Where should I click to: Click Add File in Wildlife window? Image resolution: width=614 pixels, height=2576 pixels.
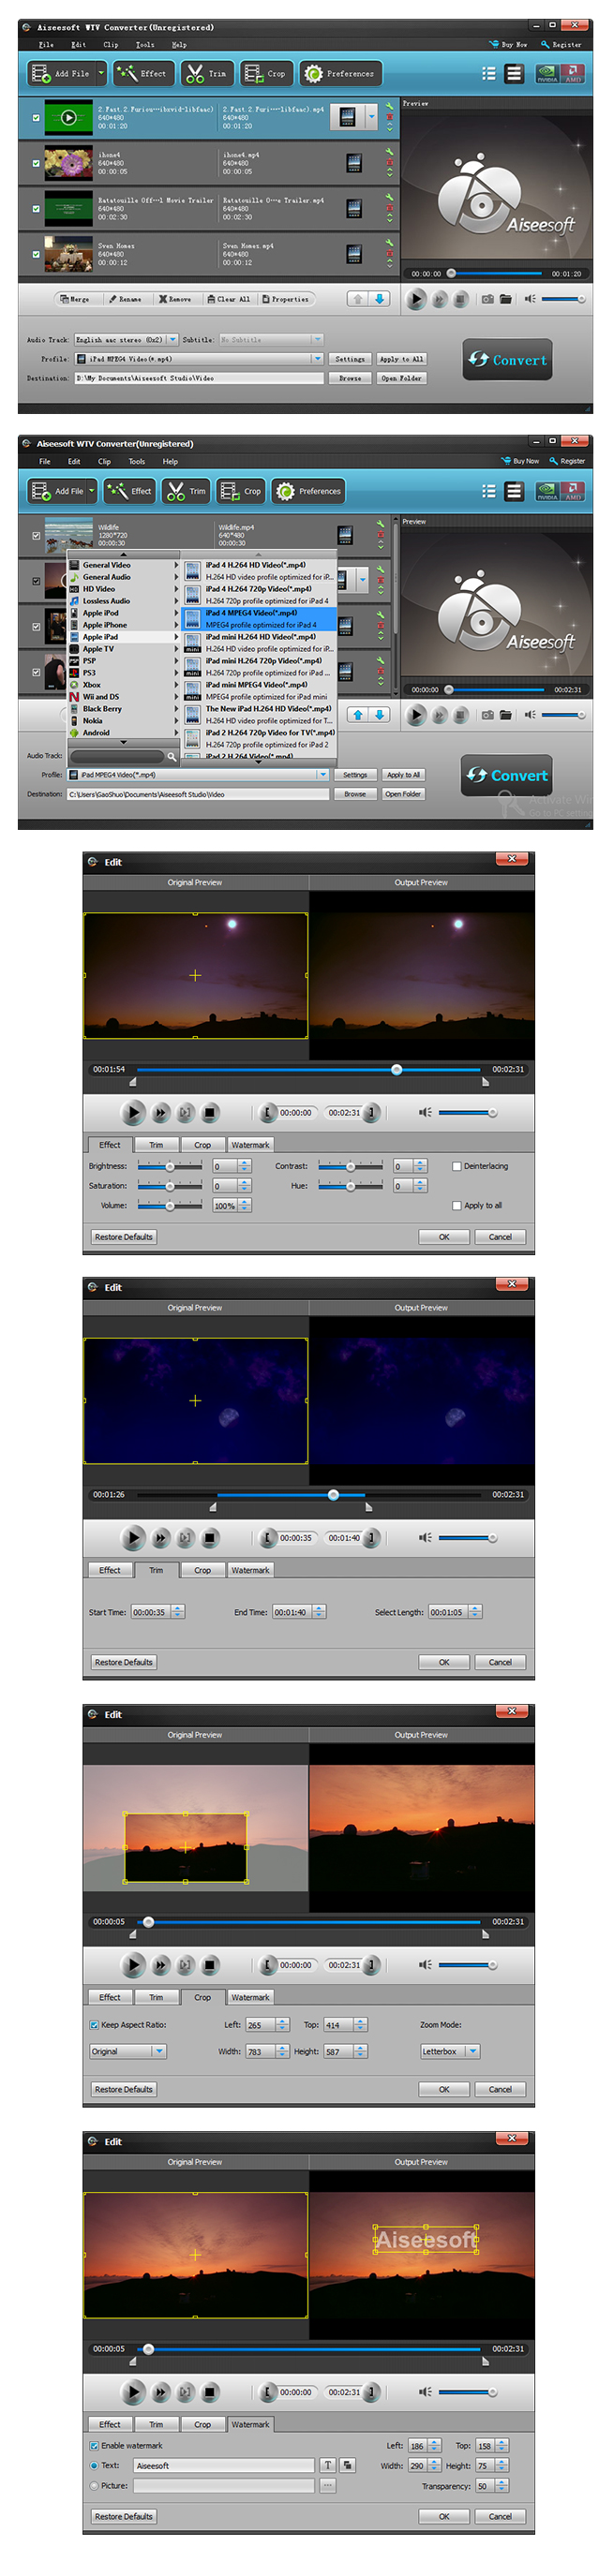point(60,491)
